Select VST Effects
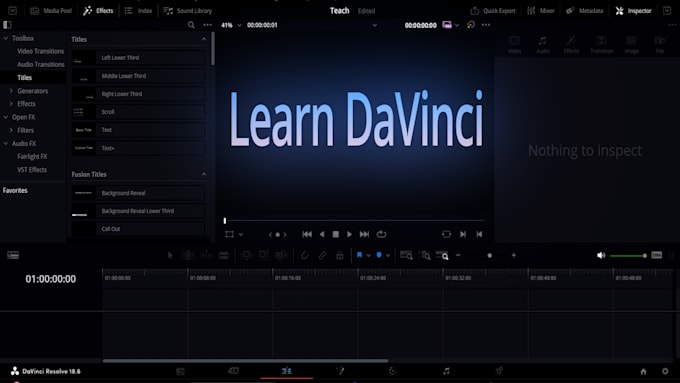 (x=32, y=170)
